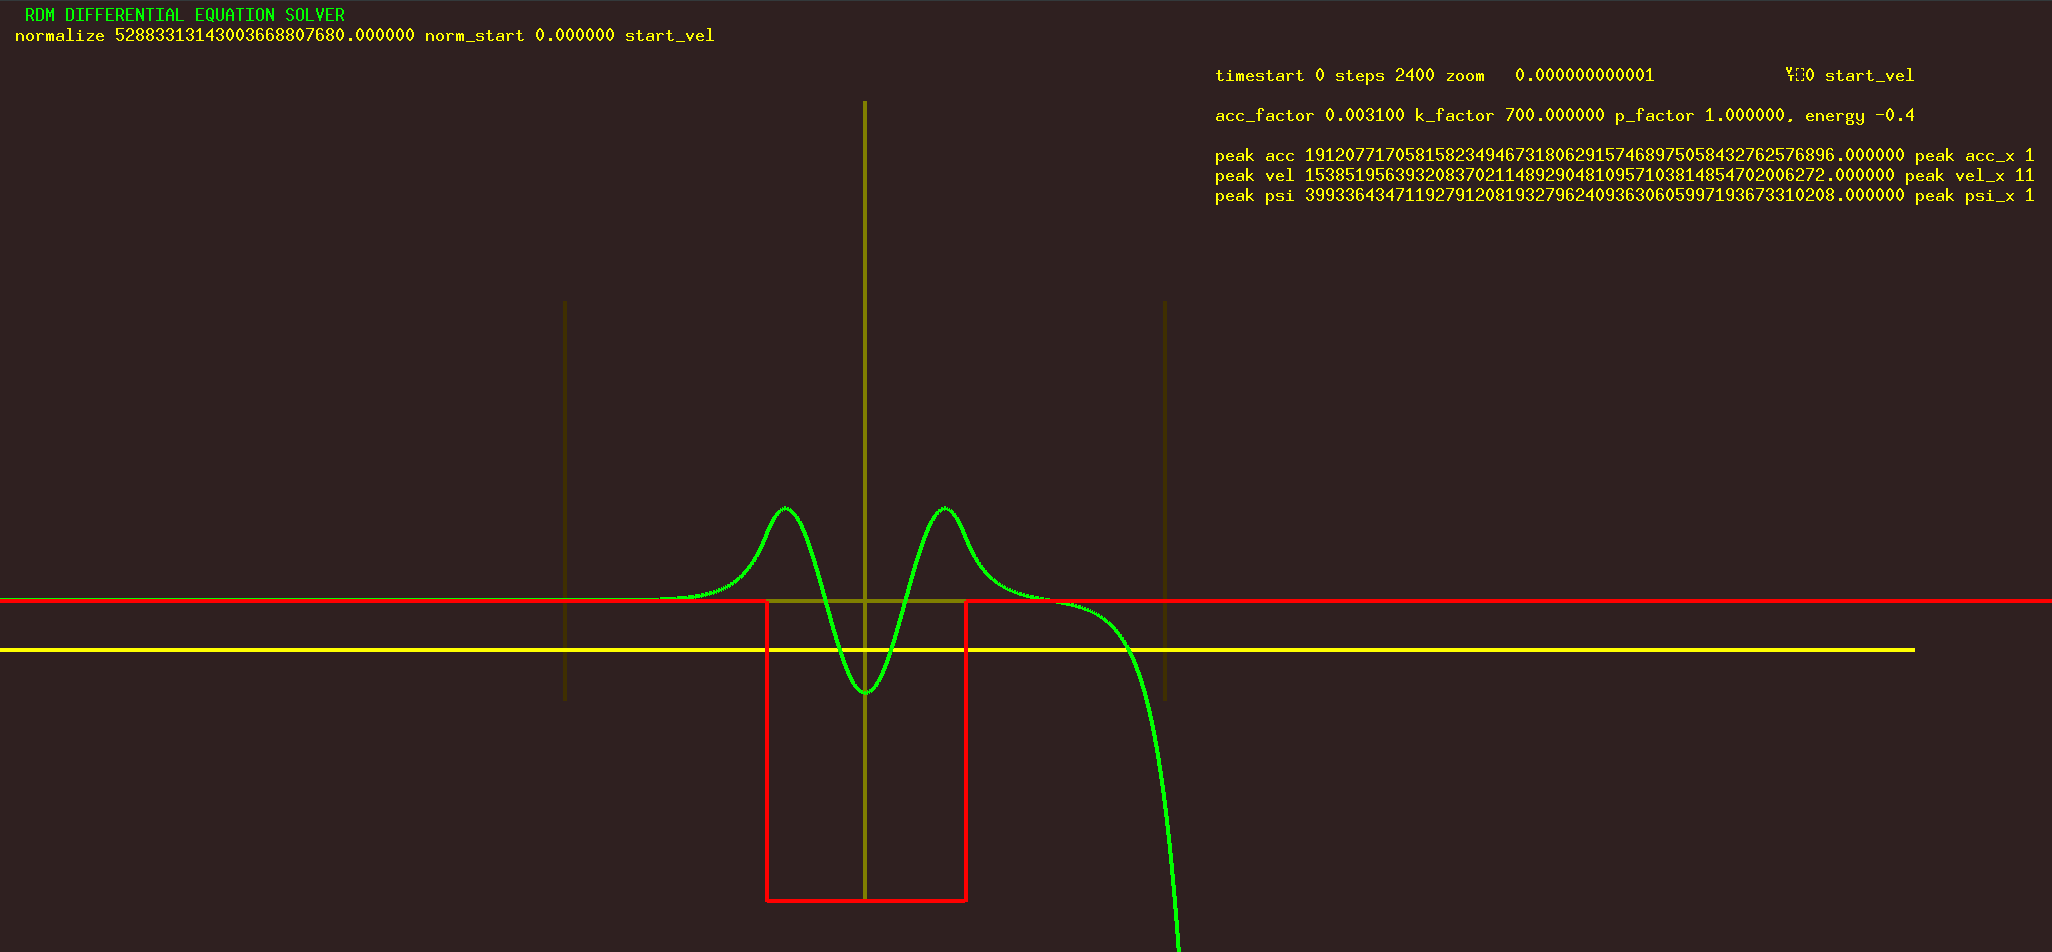The width and height of the screenshot is (2052, 952).
Task: Click the yellow horizontal energy level line
Action: (x=400, y=650)
